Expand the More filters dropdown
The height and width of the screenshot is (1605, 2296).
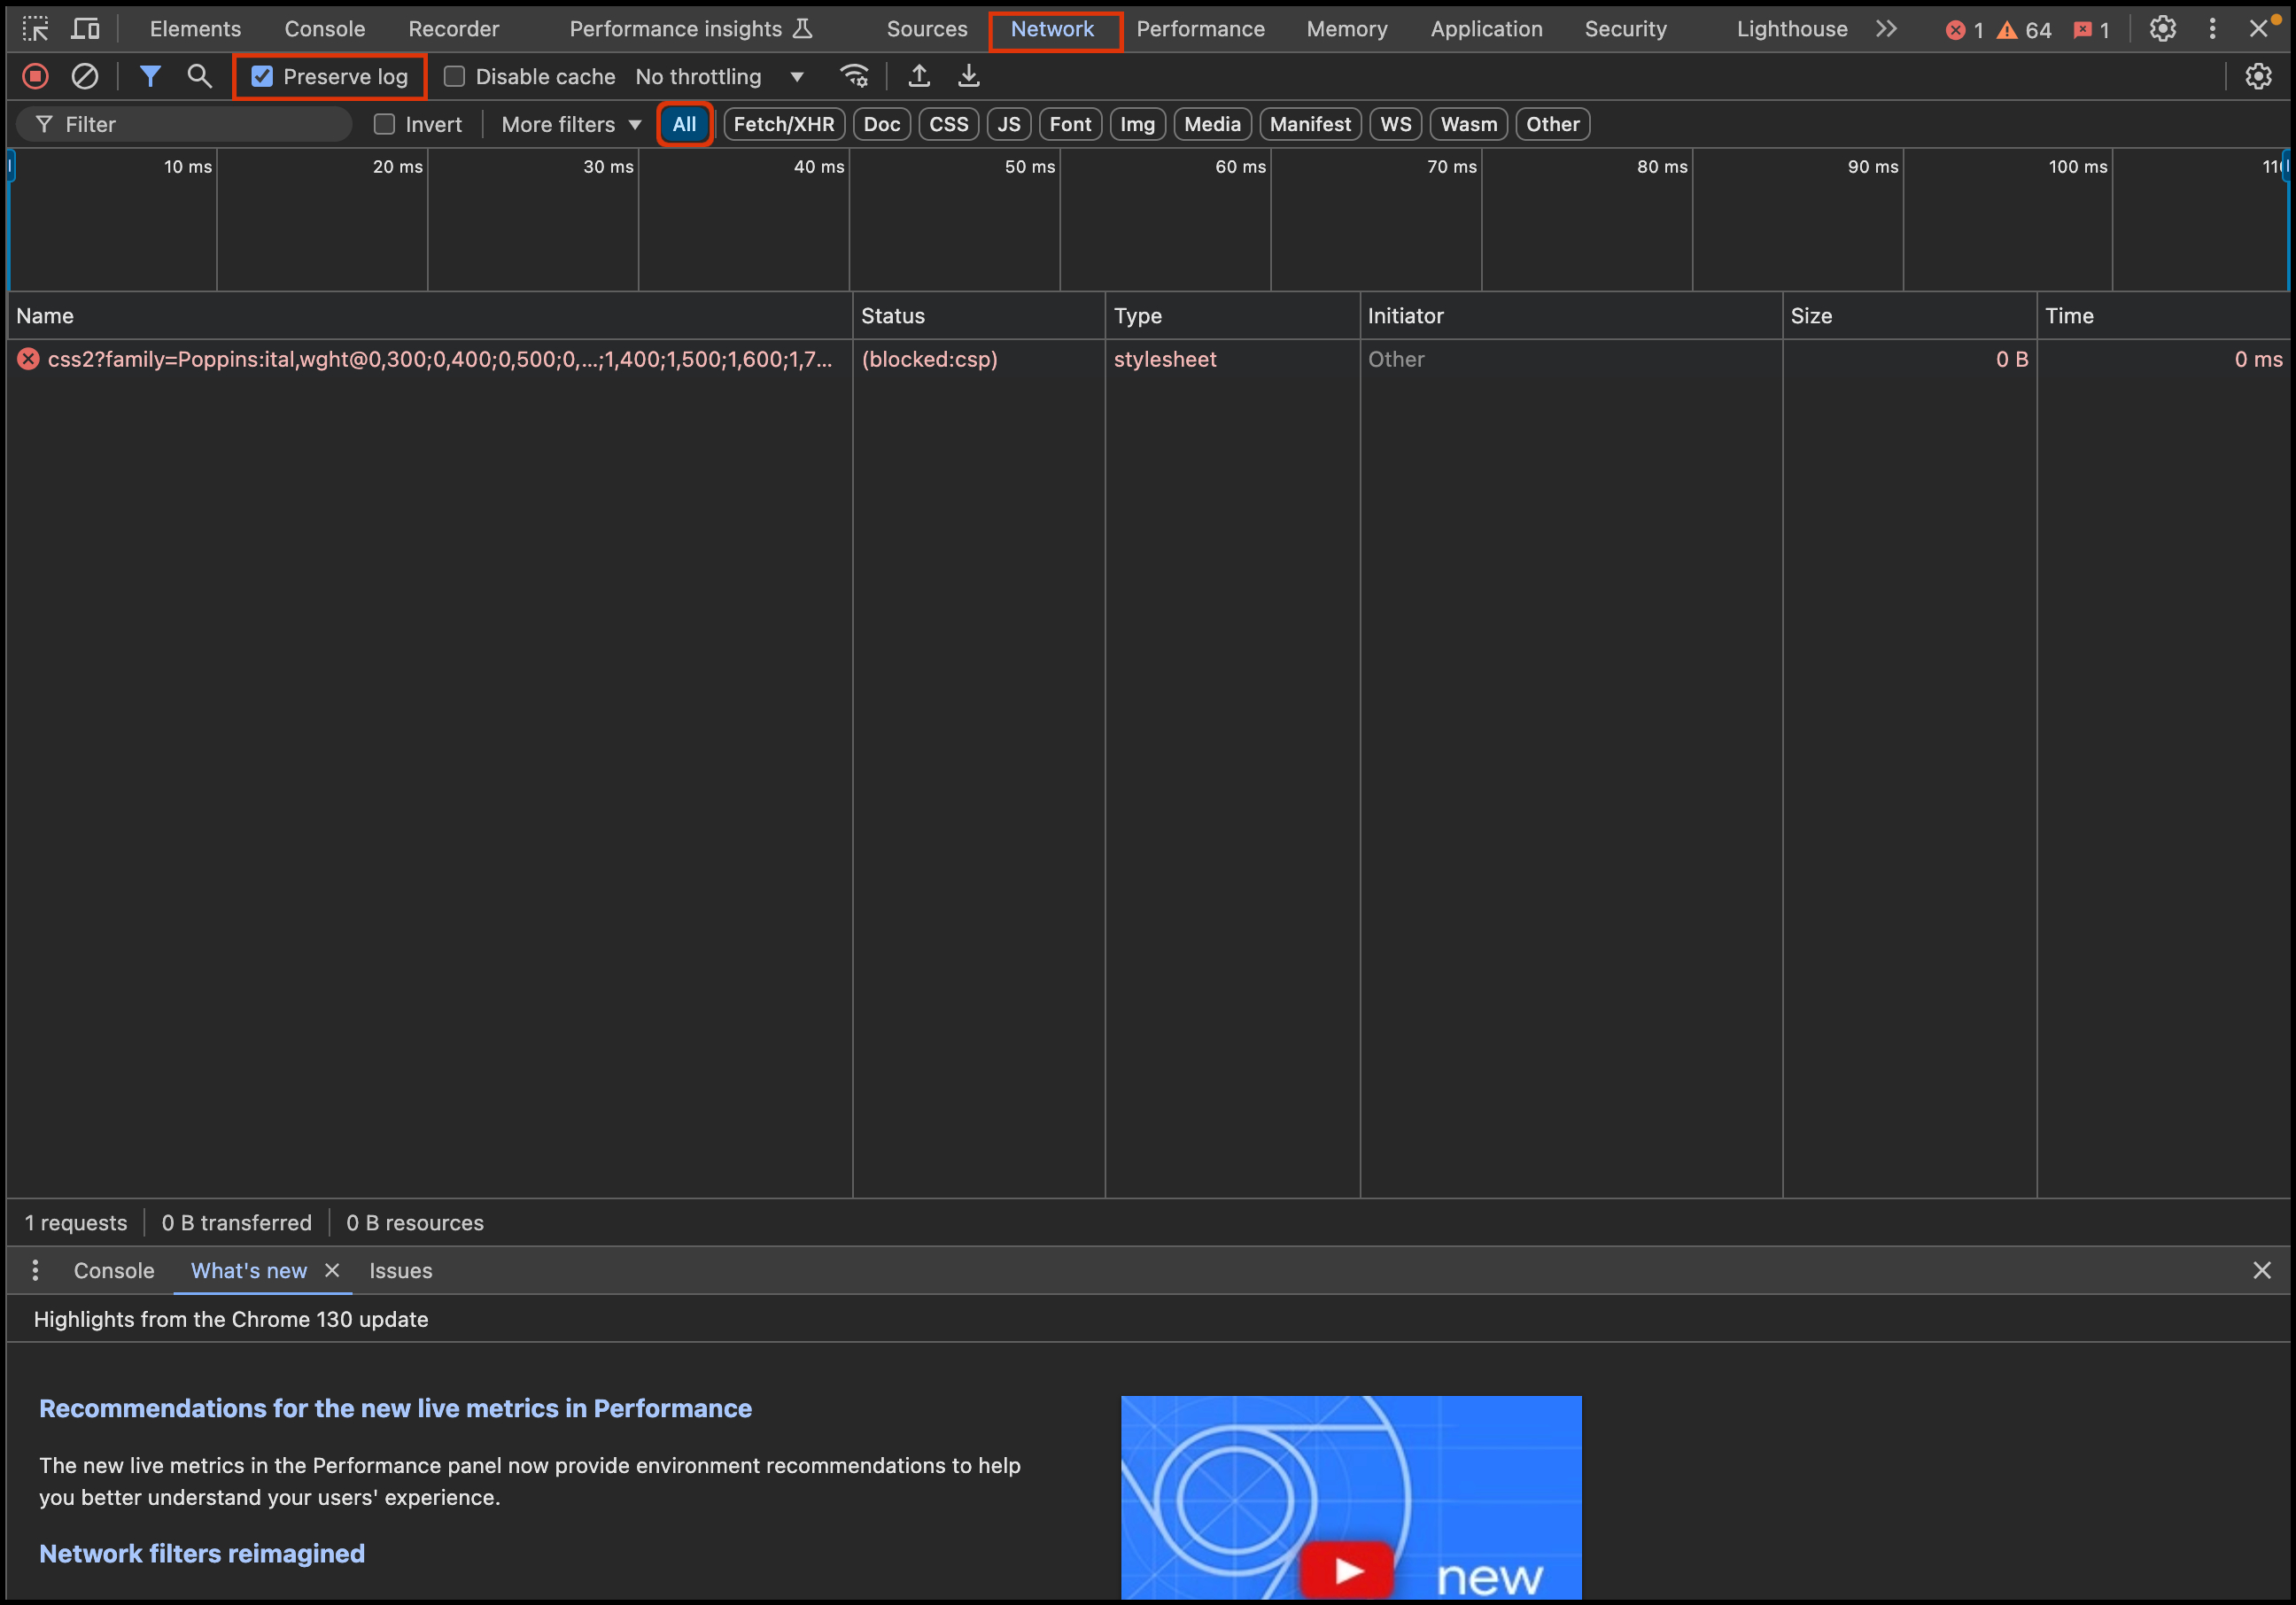coord(571,124)
